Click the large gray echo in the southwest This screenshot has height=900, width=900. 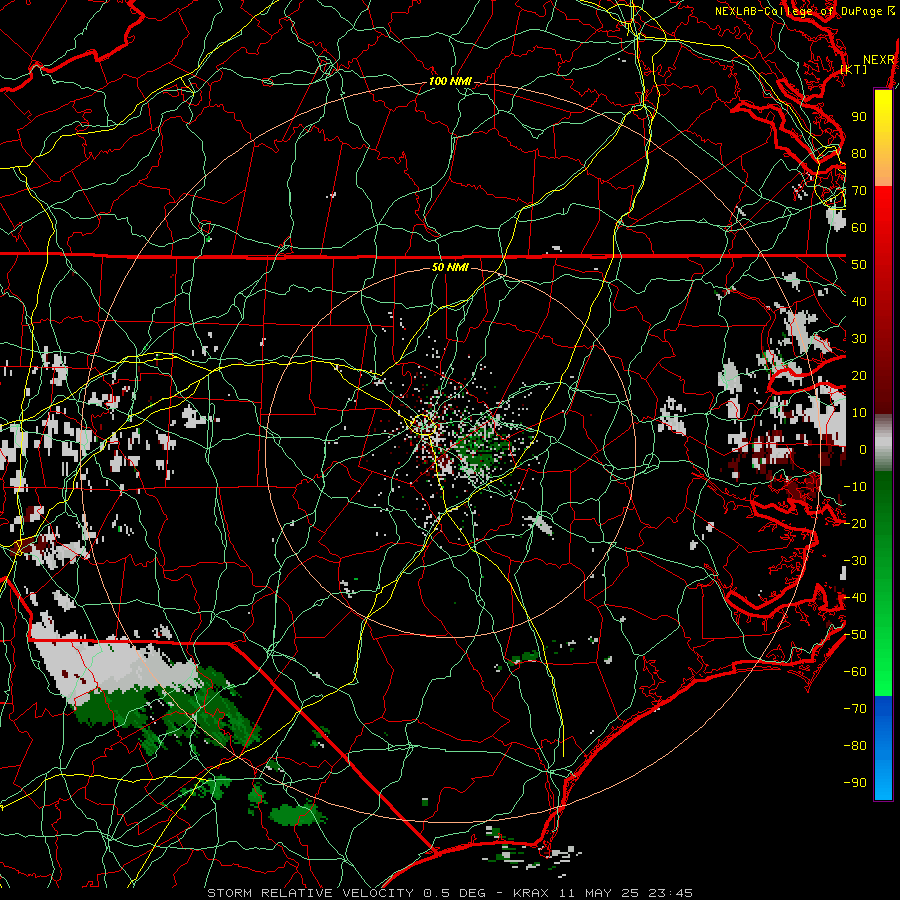click(x=115, y=669)
